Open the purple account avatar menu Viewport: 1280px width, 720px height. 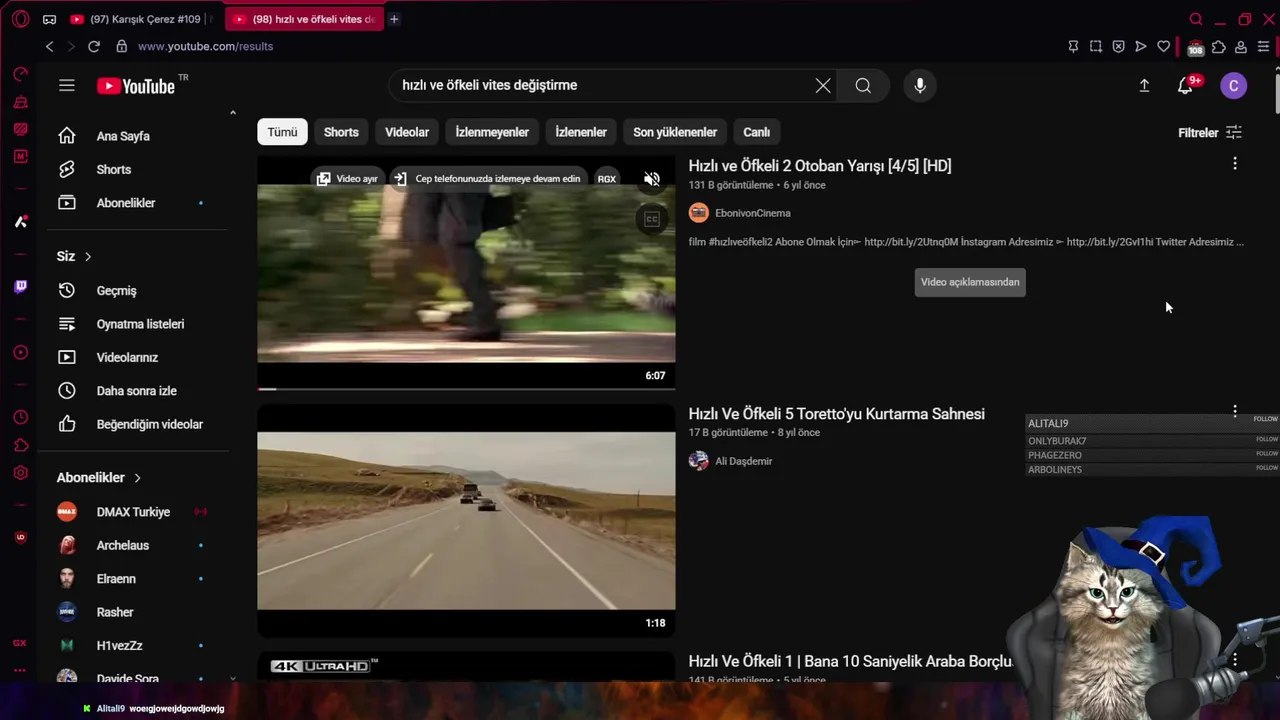(x=1234, y=86)
